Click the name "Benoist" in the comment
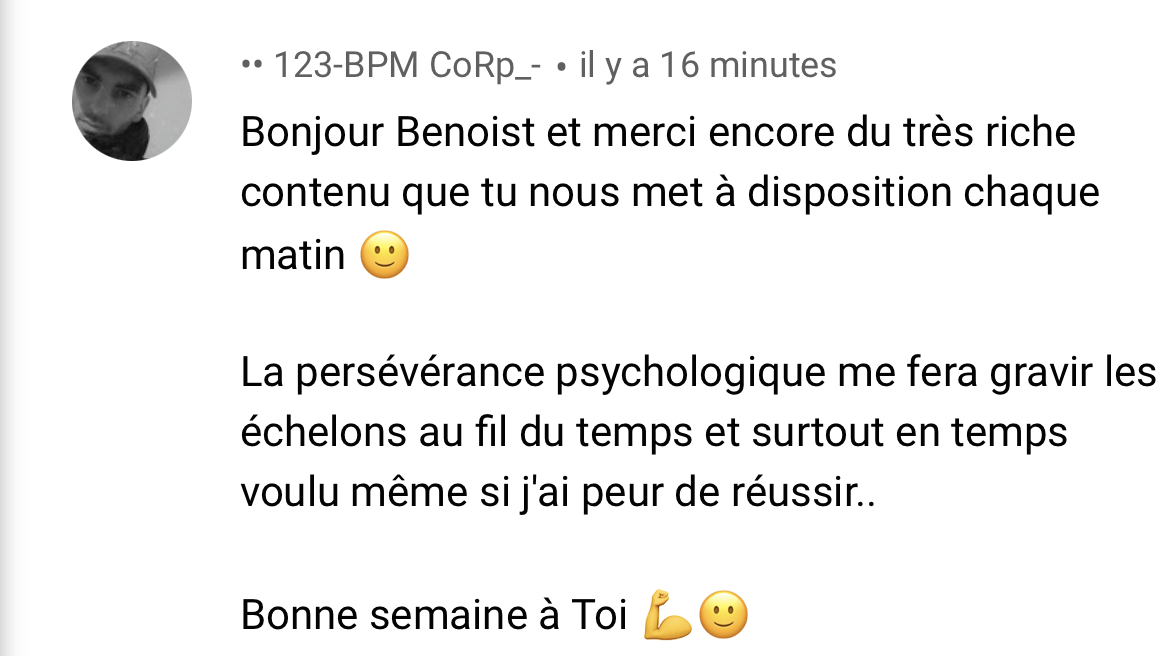 pos(465,133)
